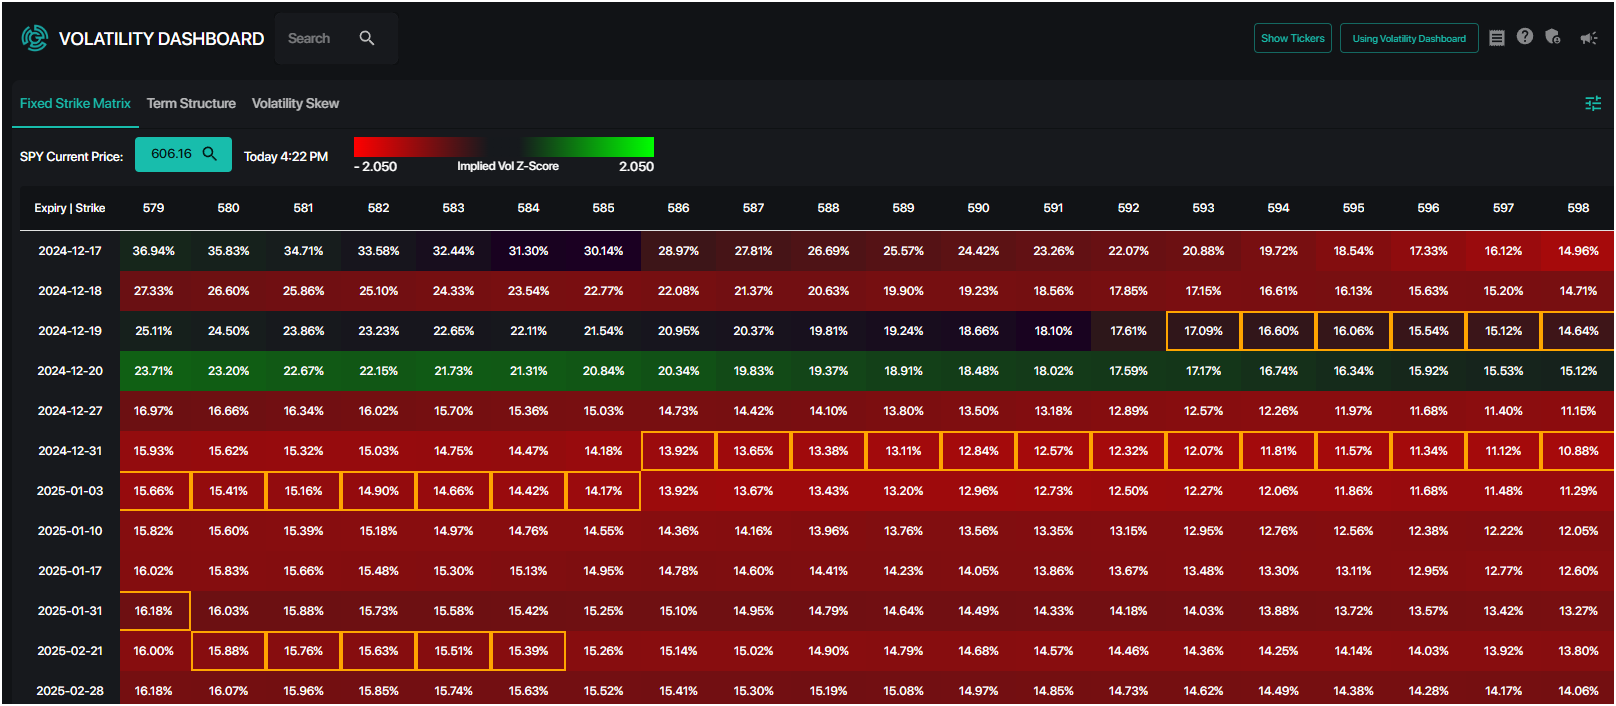Screen dimensions: 1616x706
Task: Open the megaphone announcements icon
Action: click(1588, 38)
